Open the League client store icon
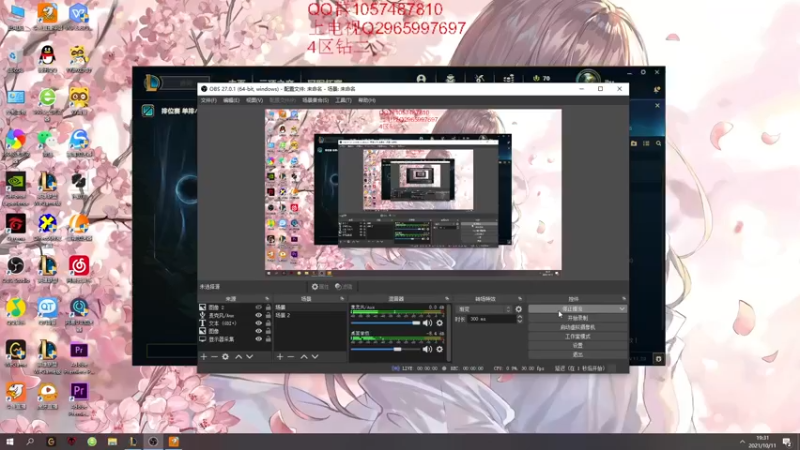The height and width of the screenshot is (450, 800). click(509, 79)
